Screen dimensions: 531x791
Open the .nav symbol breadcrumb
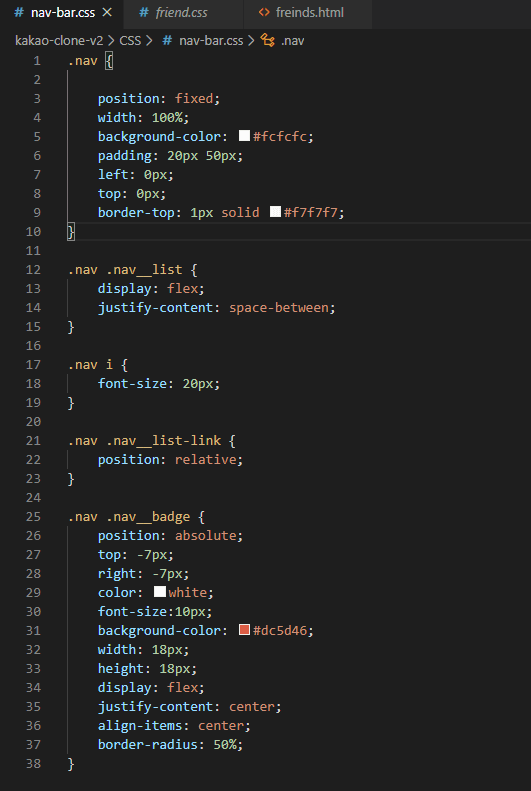point(292,40)
